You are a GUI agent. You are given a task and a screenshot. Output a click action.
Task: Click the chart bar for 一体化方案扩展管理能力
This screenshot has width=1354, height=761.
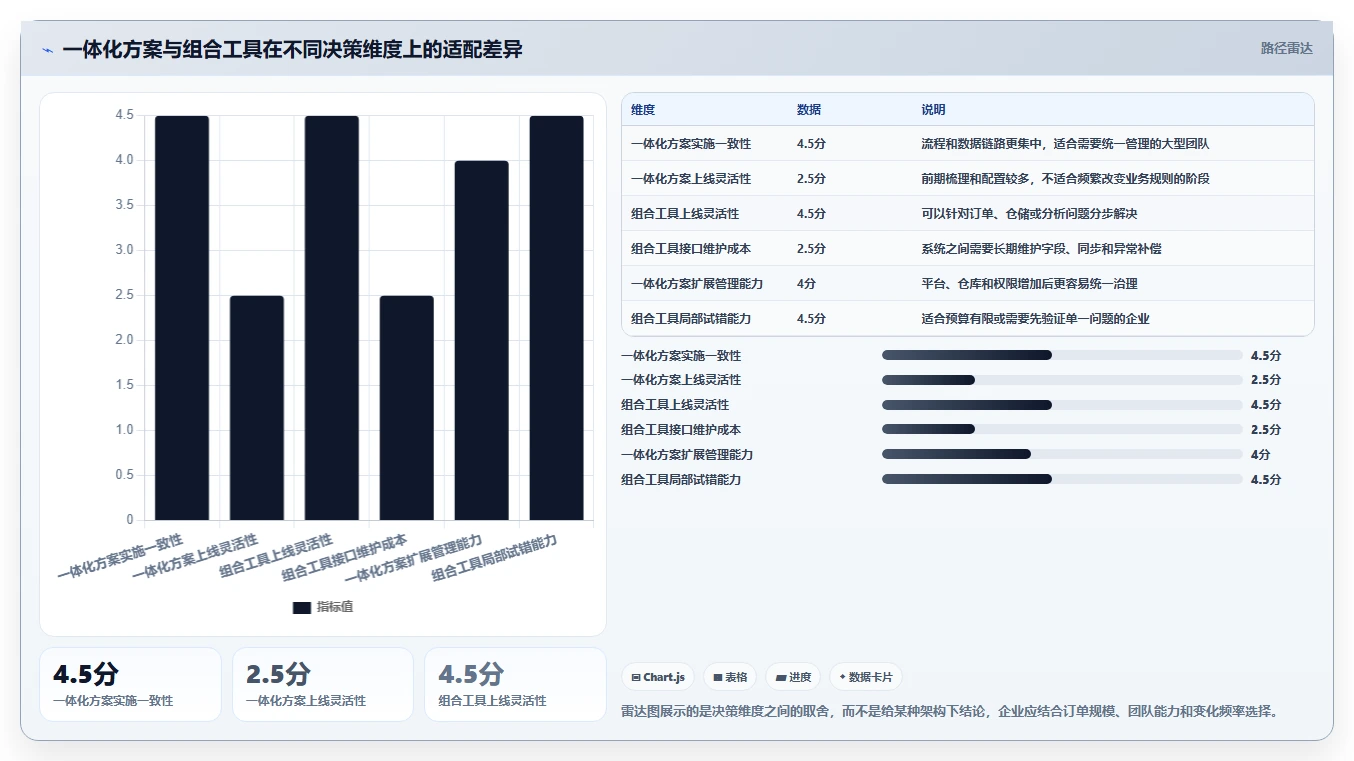(x=482, y=340)
